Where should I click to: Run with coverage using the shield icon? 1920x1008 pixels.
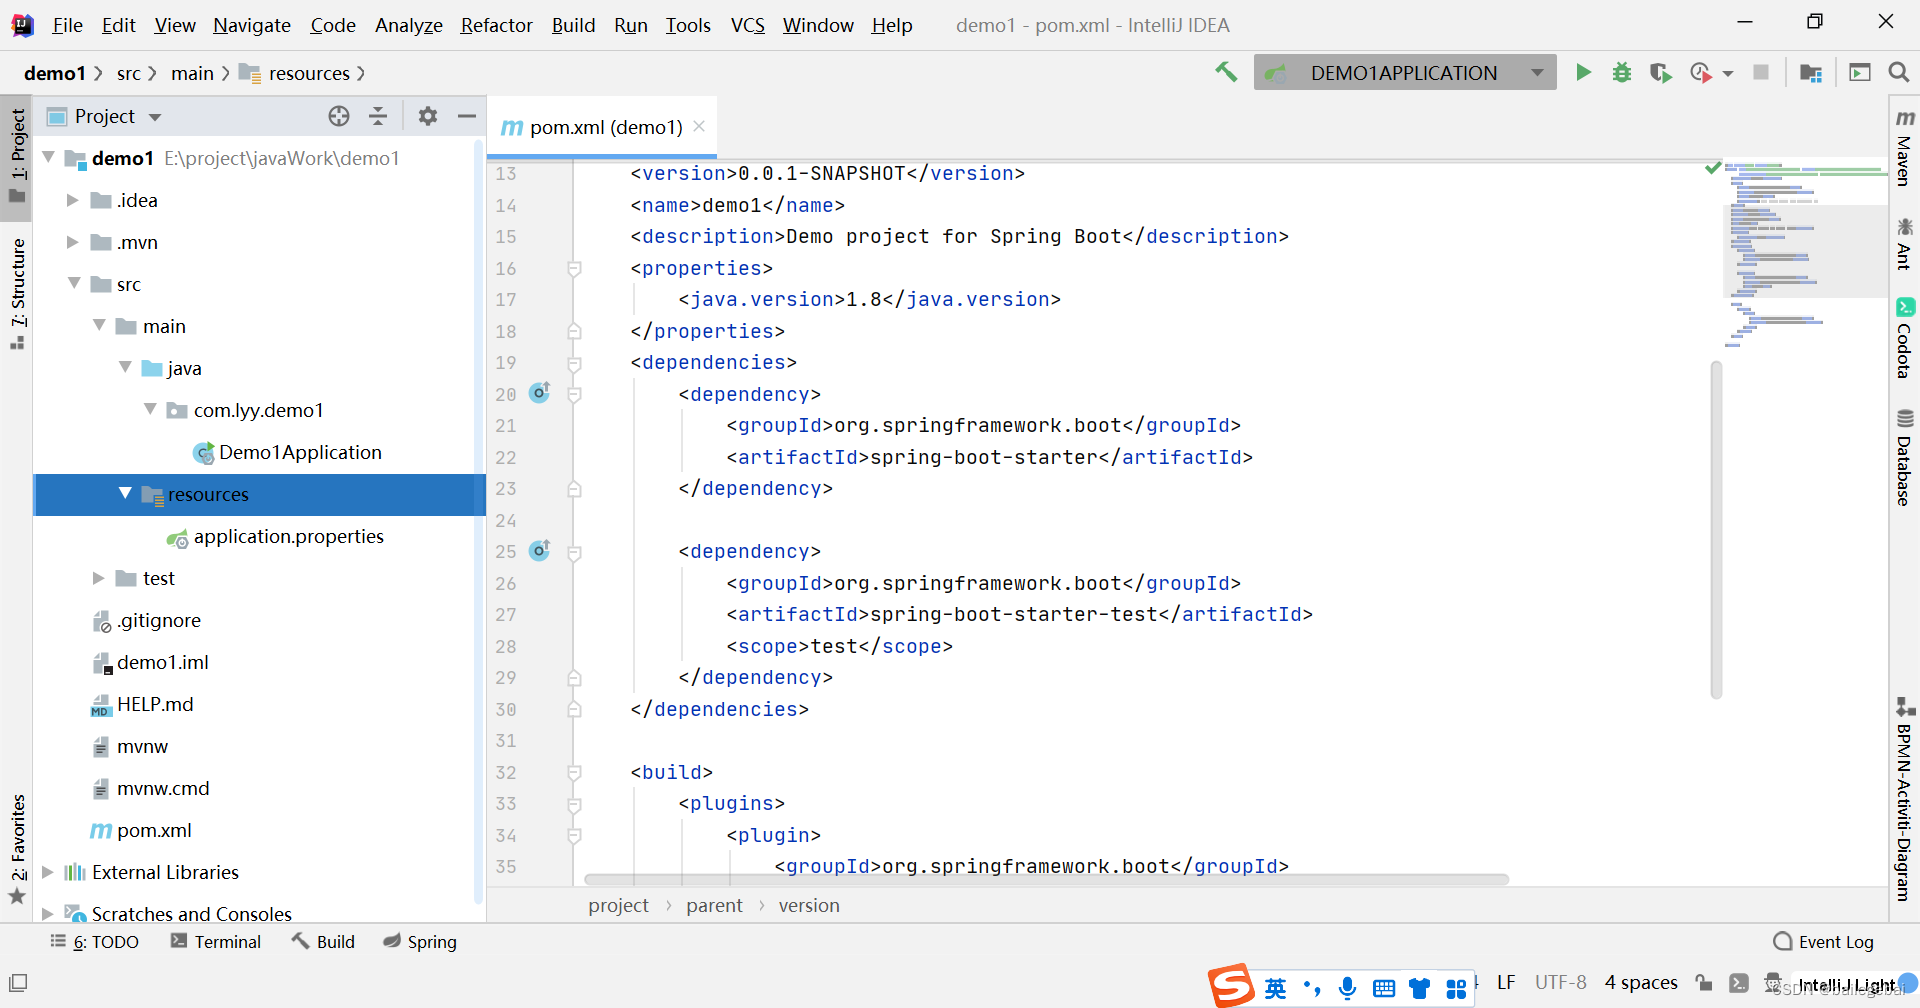1660,72
